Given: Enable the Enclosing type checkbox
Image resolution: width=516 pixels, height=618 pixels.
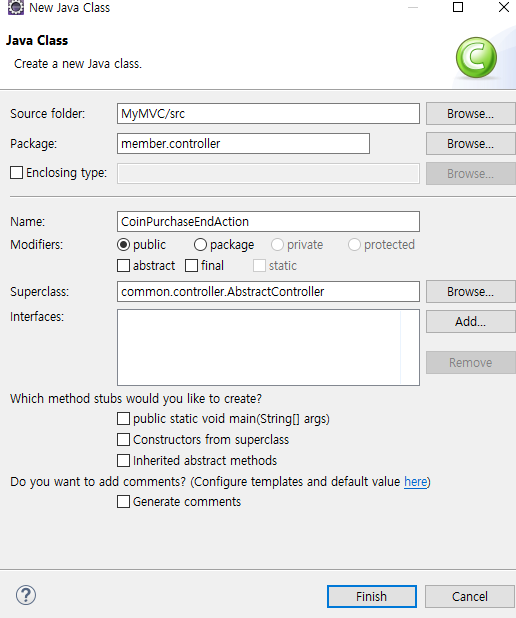Looking at the screenshot, I should [x=16, y=173].
